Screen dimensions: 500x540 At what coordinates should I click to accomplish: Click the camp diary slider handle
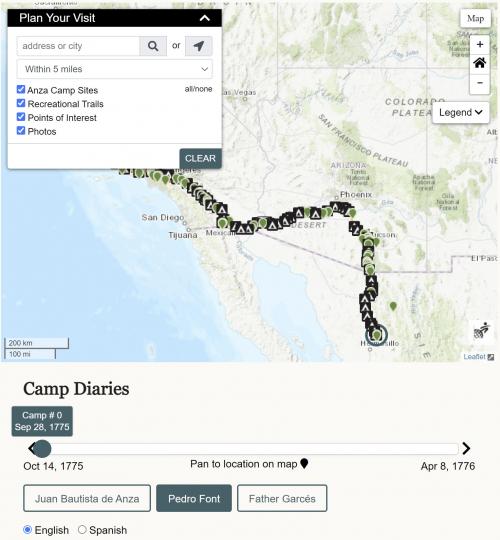(x=42, y=449)
